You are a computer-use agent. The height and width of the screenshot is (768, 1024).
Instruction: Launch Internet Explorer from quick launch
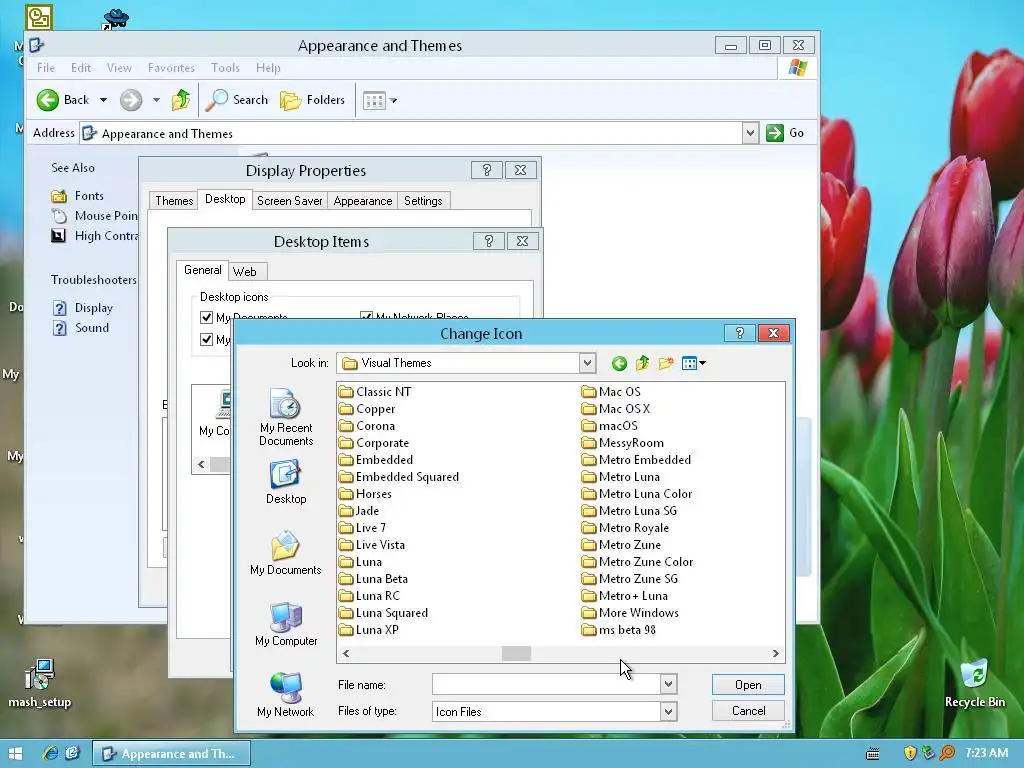pos(50,754)
